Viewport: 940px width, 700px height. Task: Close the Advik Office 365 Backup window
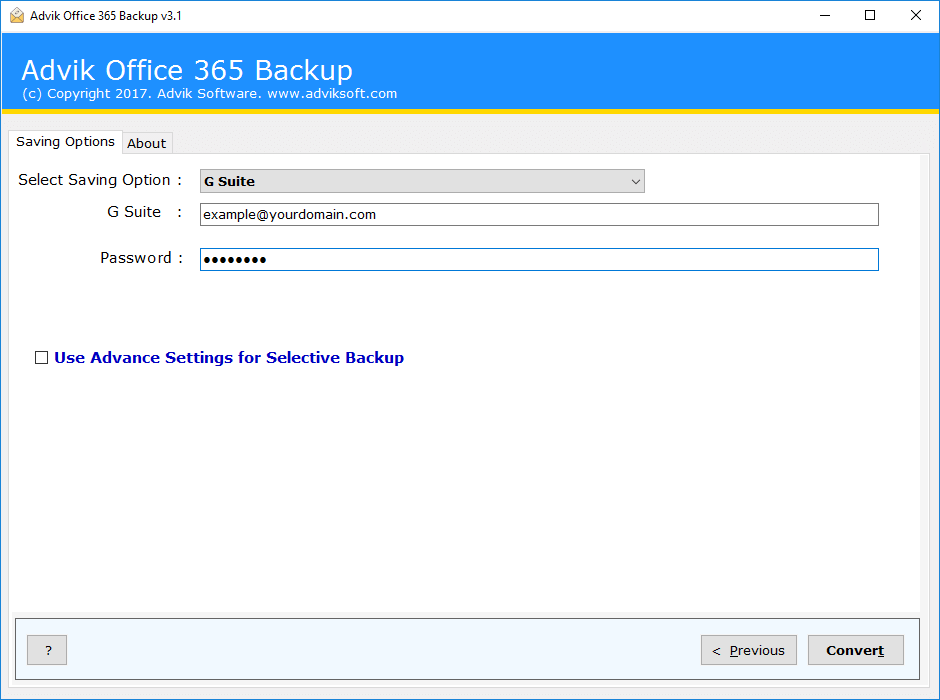pos(915,16)
